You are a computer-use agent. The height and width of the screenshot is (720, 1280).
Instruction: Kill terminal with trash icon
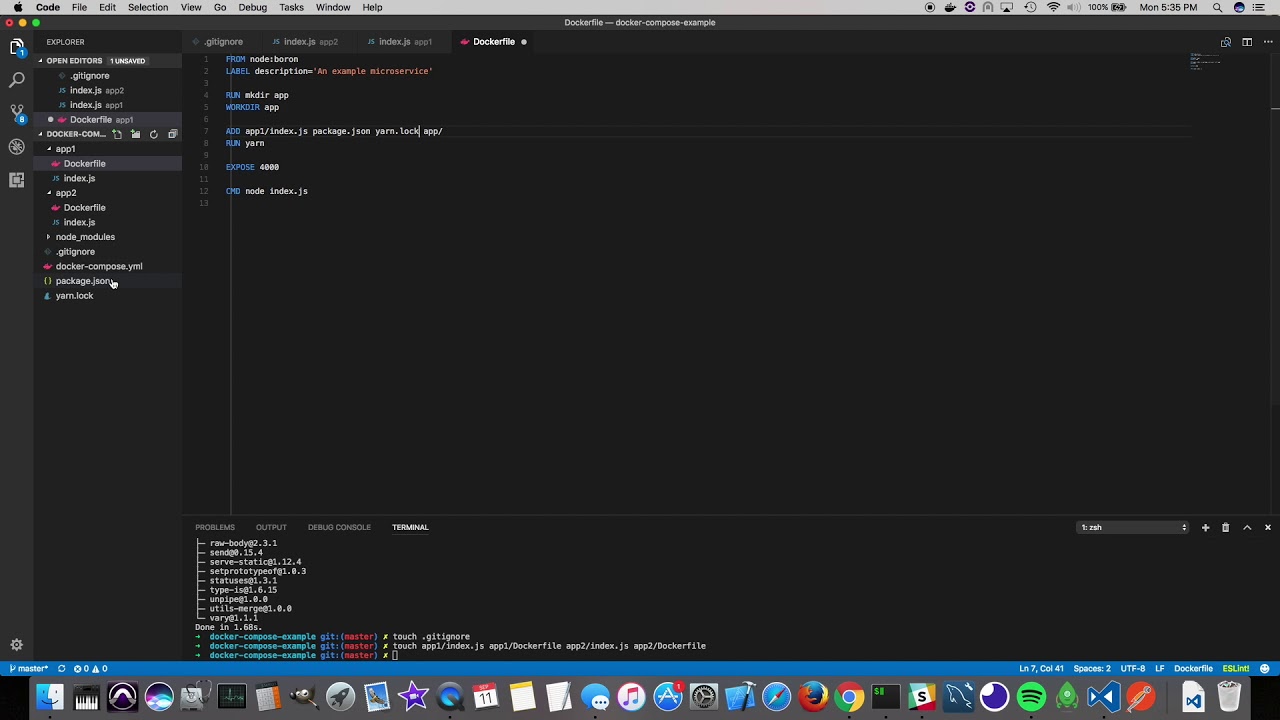(1226, 527)
